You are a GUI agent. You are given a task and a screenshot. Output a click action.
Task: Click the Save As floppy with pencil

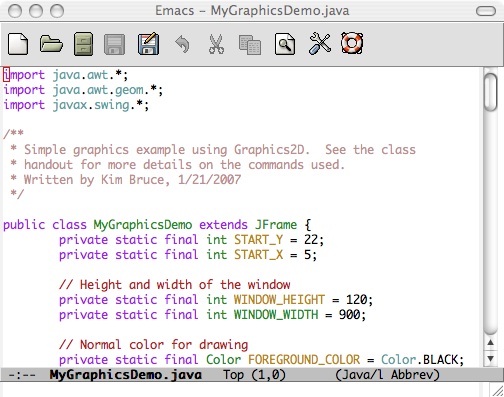(149, 43)
